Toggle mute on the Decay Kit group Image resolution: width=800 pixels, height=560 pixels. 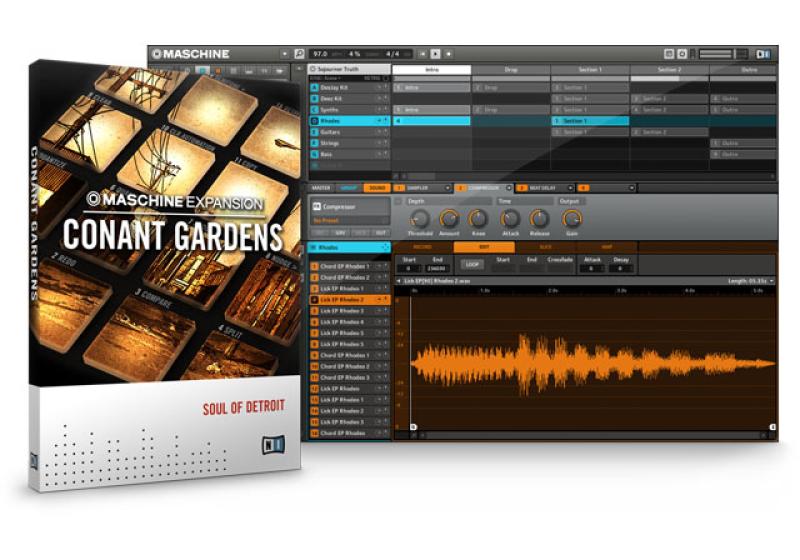379,88
